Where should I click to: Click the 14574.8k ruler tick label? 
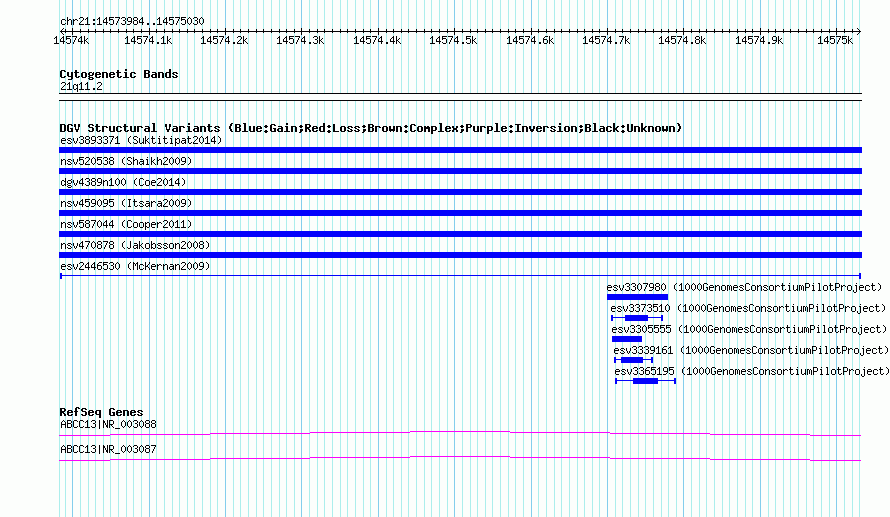pos(682,40)
